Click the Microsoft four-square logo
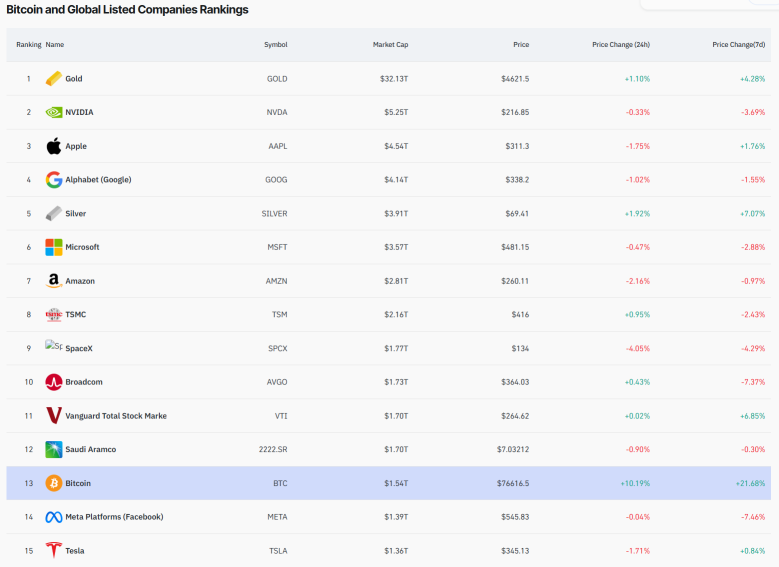The image size is (779, 567). pos(54,247)
